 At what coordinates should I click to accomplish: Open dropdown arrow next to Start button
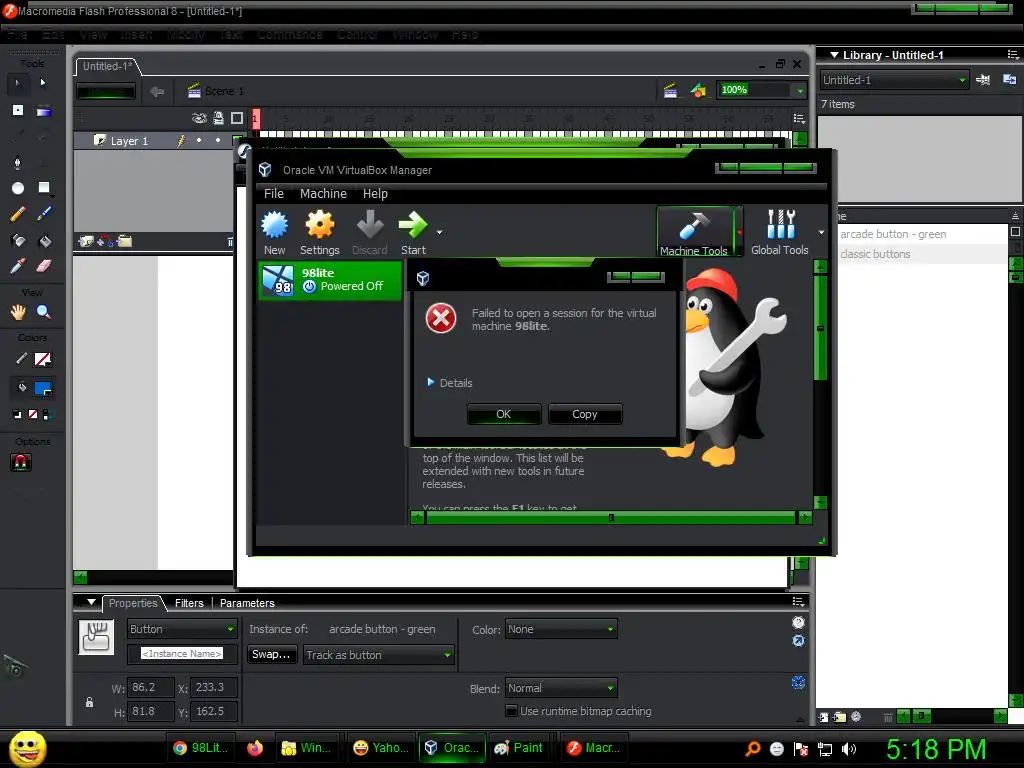tap(440, 232)
